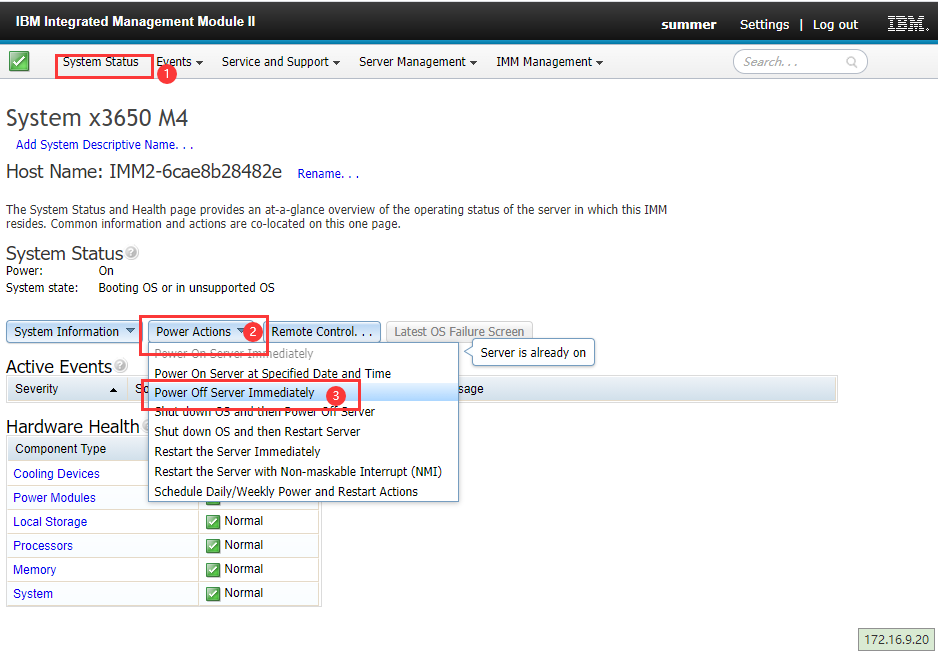Expand Service and Support menu

click(x=281, y=62)
